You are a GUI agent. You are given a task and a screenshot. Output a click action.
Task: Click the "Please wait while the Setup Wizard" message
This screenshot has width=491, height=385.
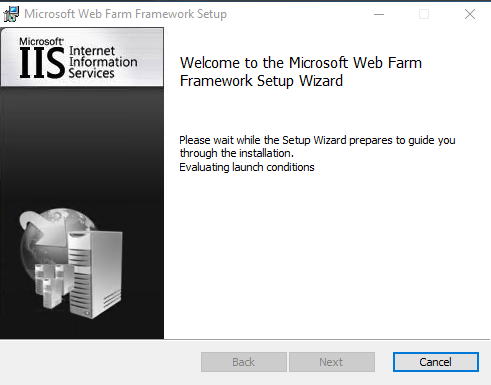[x=317, y=146]
